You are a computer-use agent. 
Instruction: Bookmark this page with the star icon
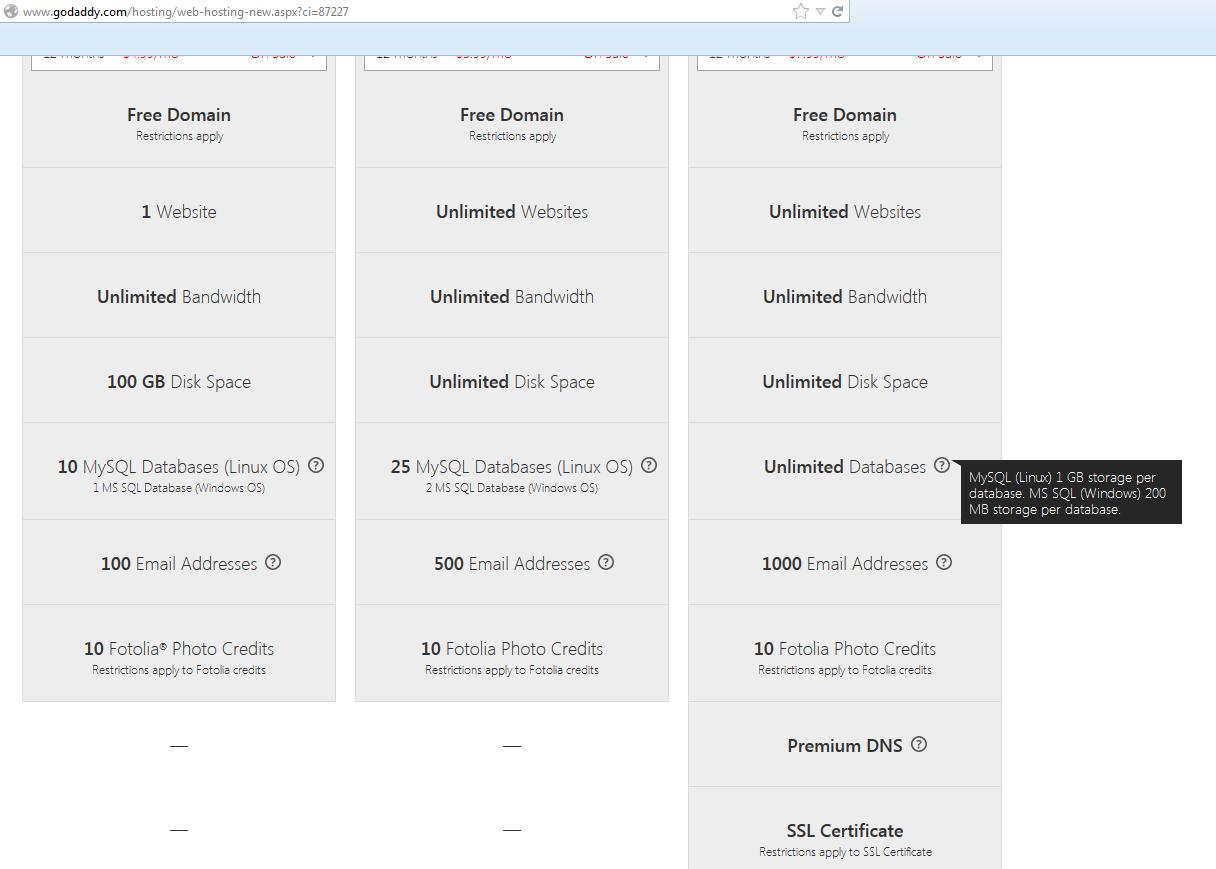801,11
